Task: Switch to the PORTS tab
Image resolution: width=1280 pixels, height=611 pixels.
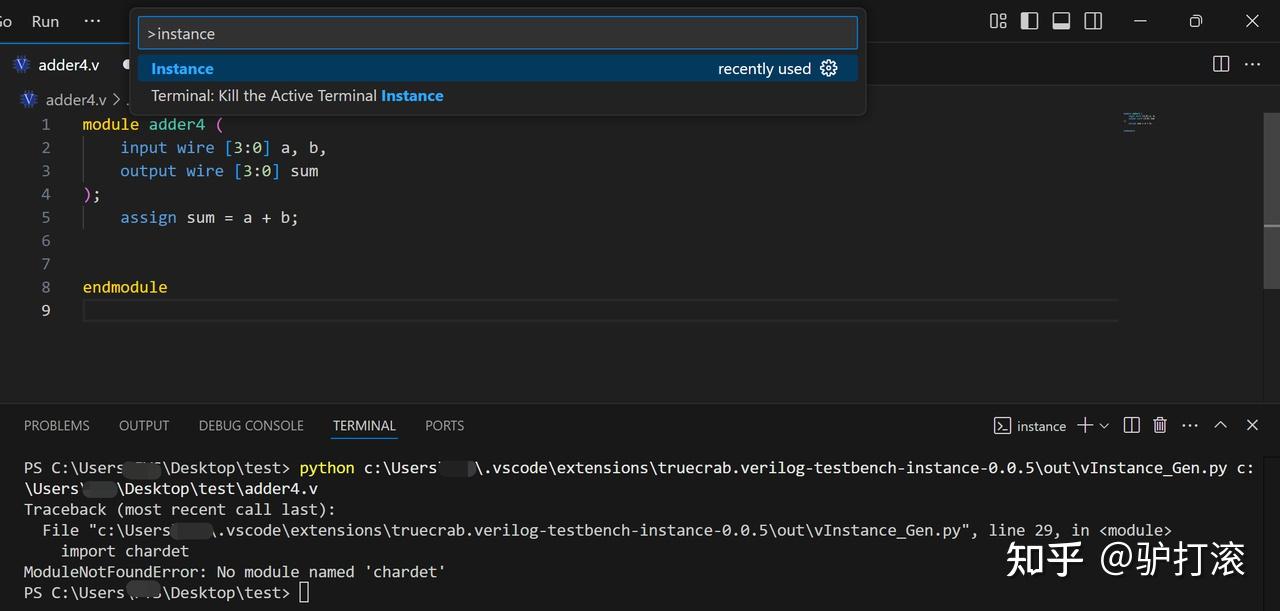Action: point(444,425)
